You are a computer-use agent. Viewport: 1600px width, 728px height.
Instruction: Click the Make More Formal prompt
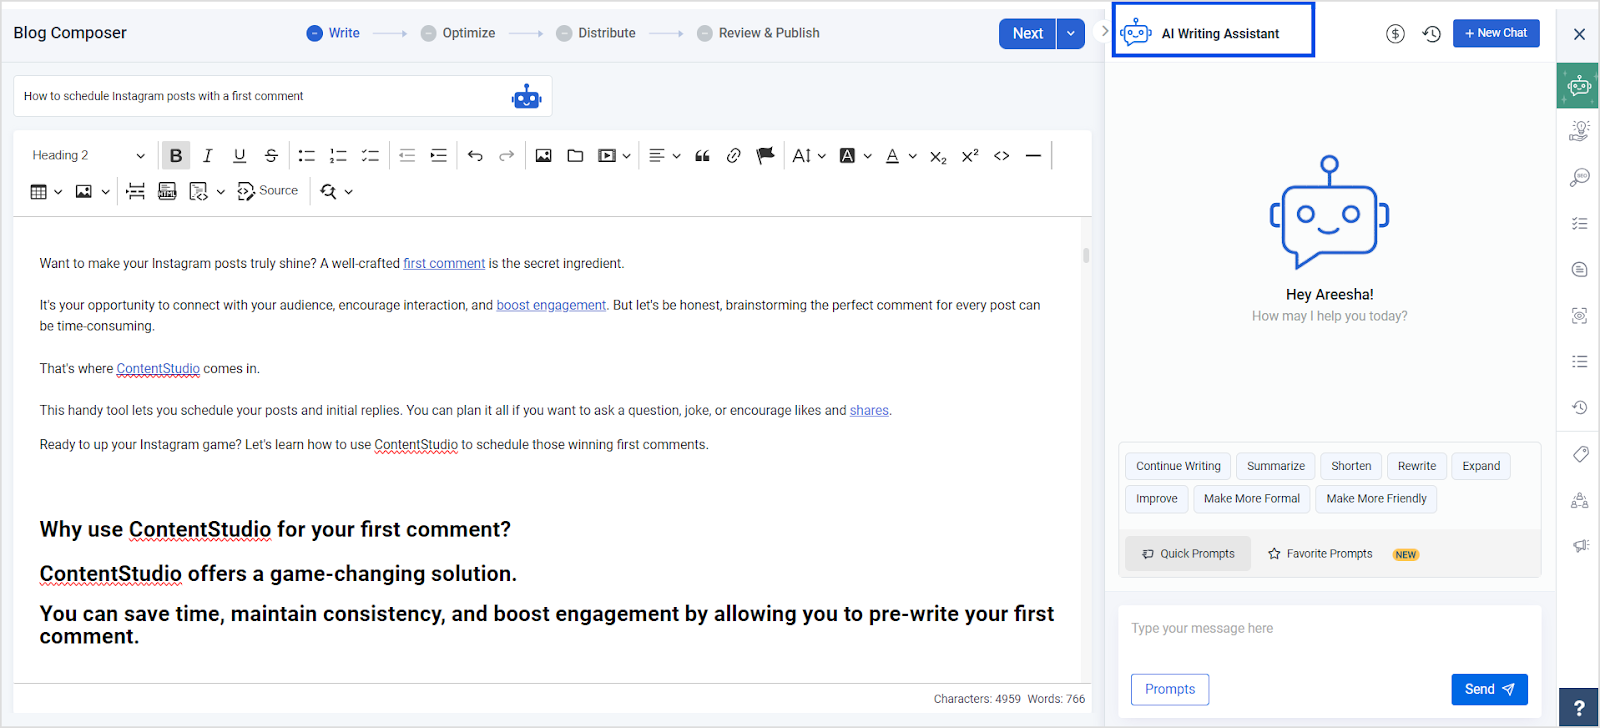1252,498
